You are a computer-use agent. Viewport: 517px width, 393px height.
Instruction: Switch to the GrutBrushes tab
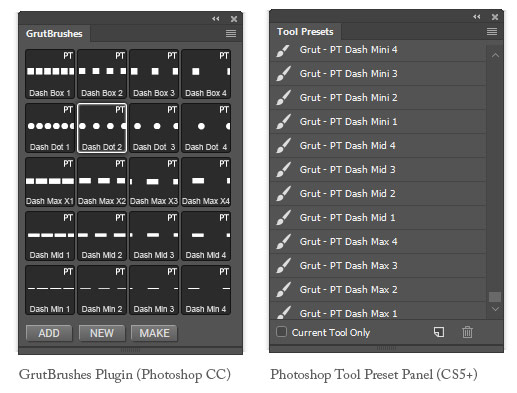(x=54, y=34)
